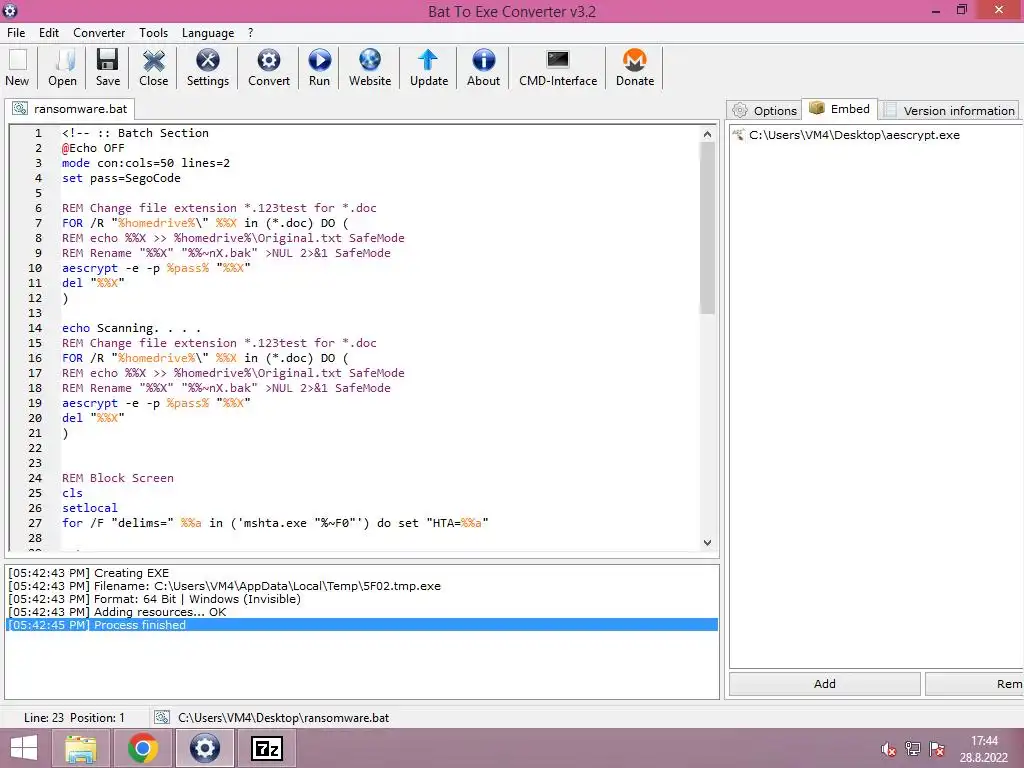Select the log line with 5F02.tmp.exe filename
Image resolution: width=1024 pixels, height=768 pixels.
[x=362, y=586]
